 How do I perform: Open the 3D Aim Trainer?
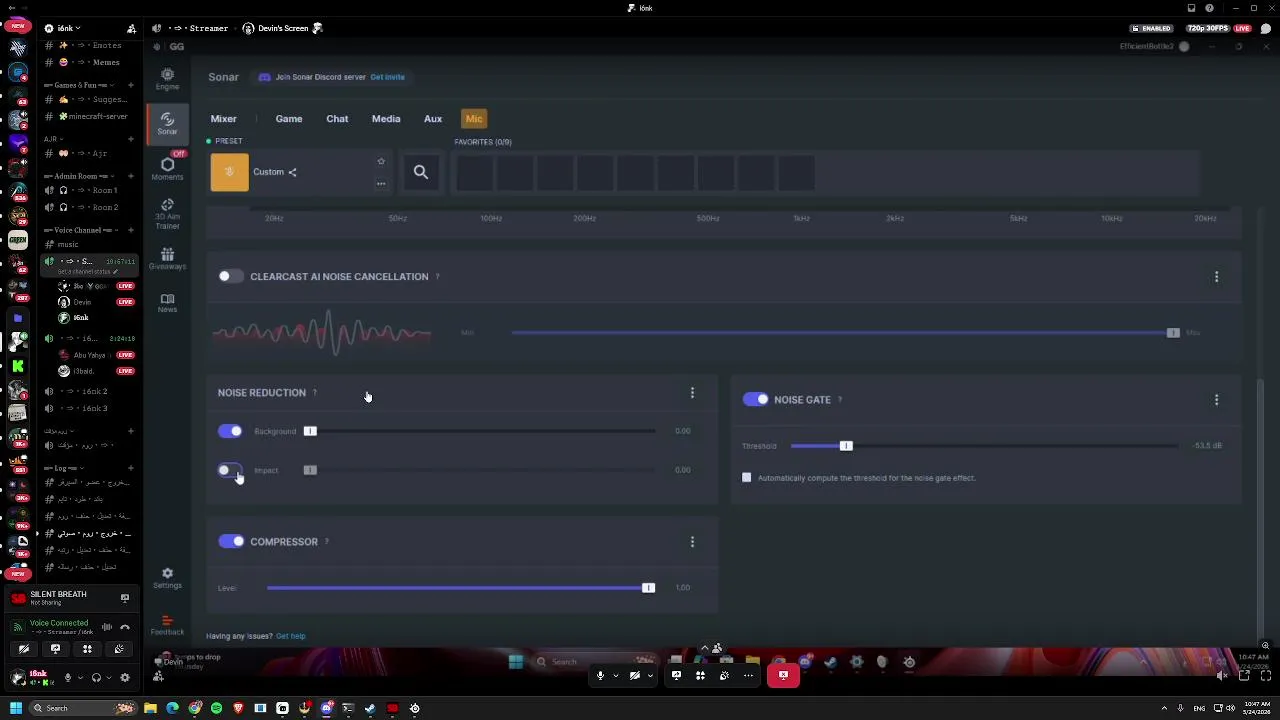167,213
